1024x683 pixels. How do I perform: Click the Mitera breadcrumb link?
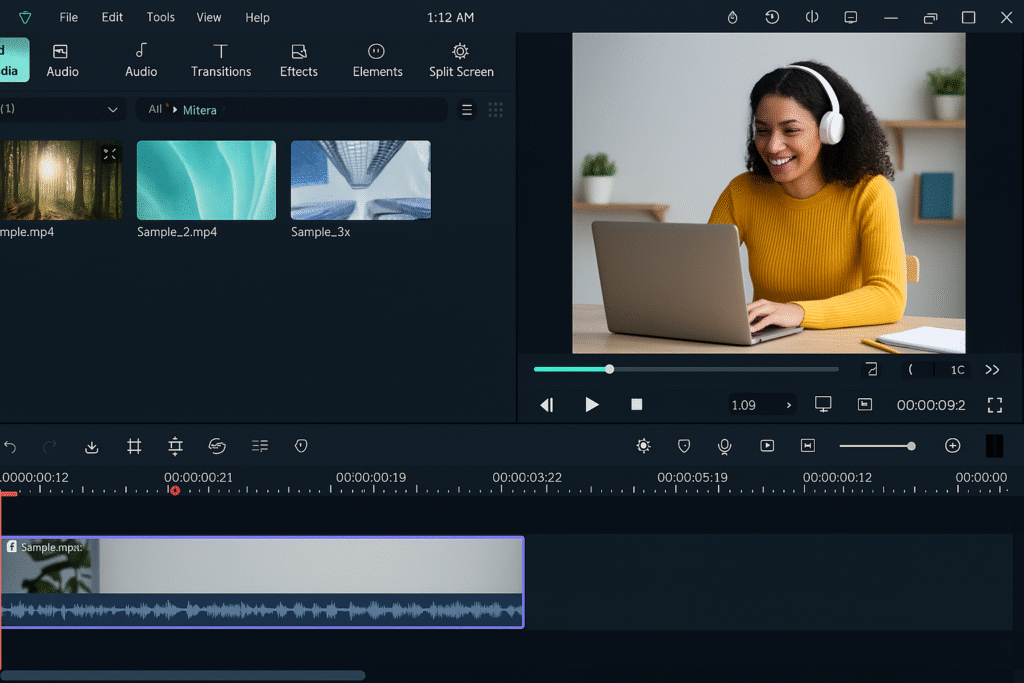pos(199,110)
